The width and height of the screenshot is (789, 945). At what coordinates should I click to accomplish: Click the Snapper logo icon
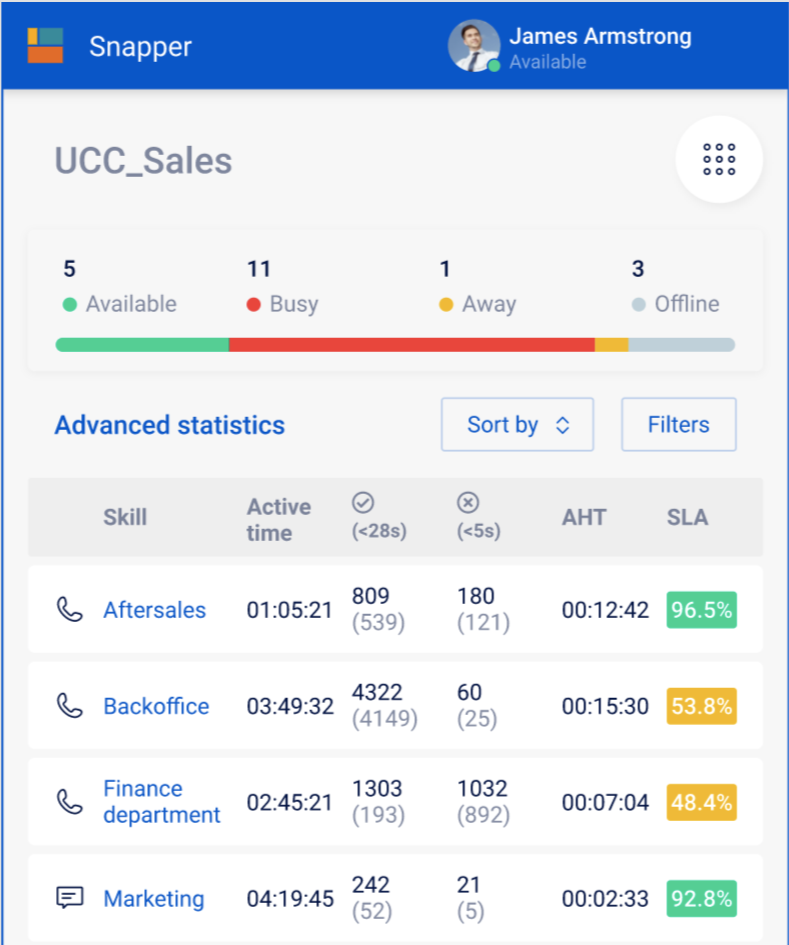(45, 45)
